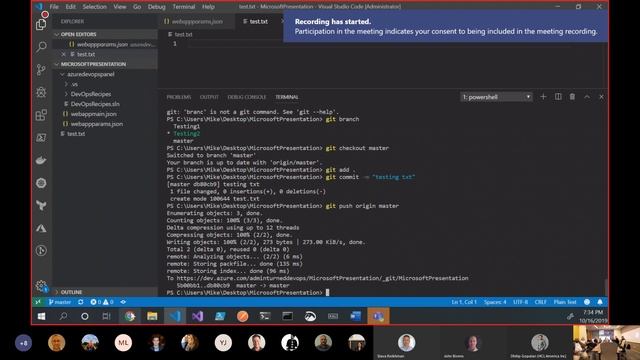Open the Manage gear icon in activity bar

pos(41,286)
